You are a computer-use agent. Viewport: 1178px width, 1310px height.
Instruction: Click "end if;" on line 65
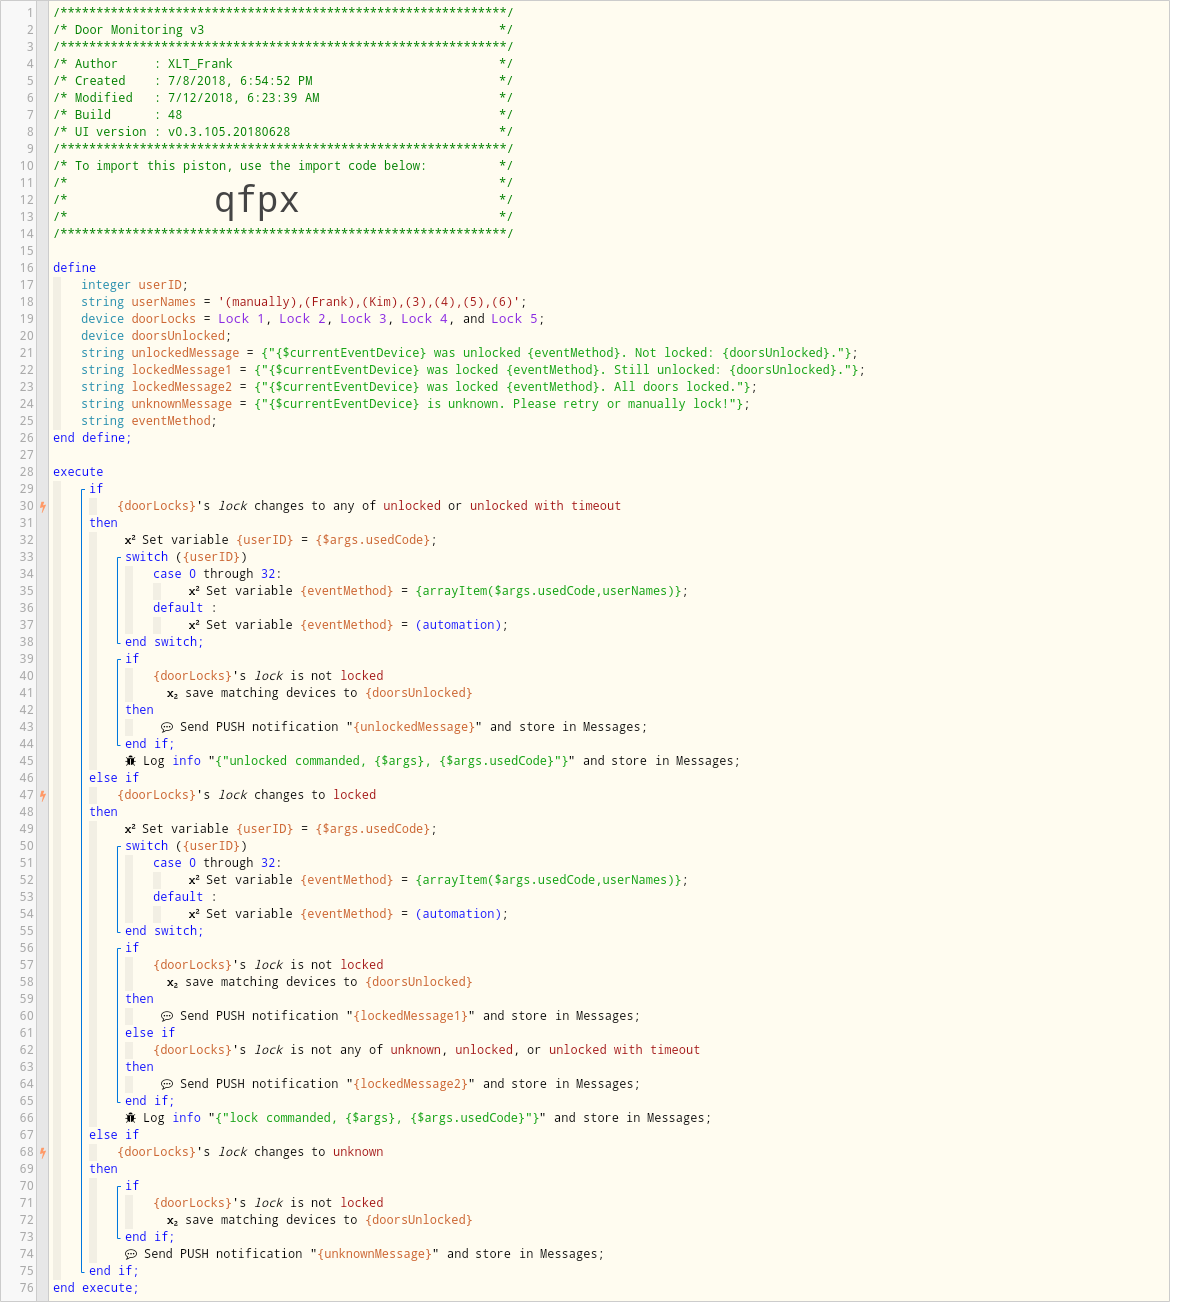point(150,1101)
